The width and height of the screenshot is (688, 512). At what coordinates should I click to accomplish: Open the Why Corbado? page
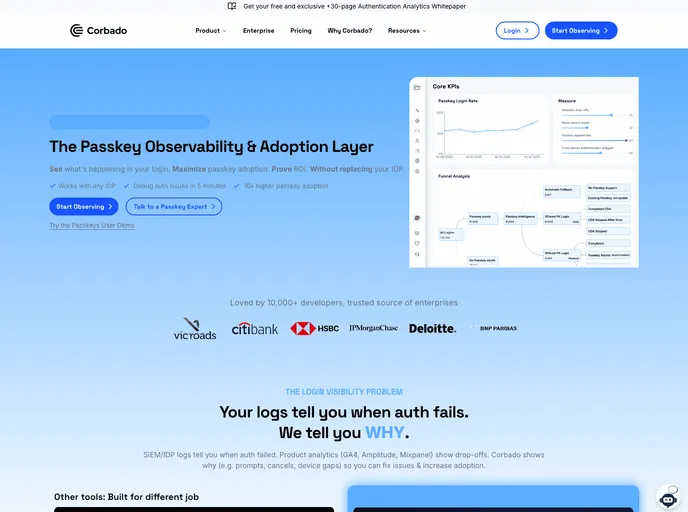coord(350,31)
